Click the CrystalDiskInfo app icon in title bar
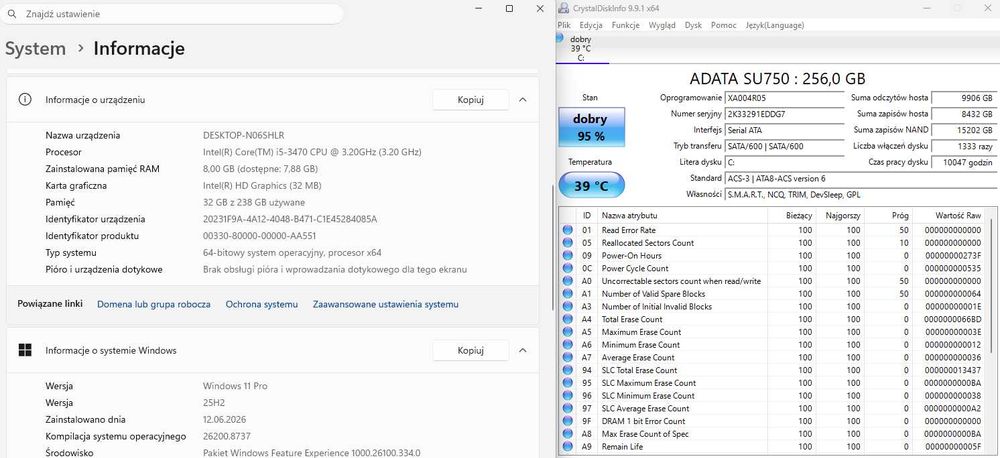 562,8
